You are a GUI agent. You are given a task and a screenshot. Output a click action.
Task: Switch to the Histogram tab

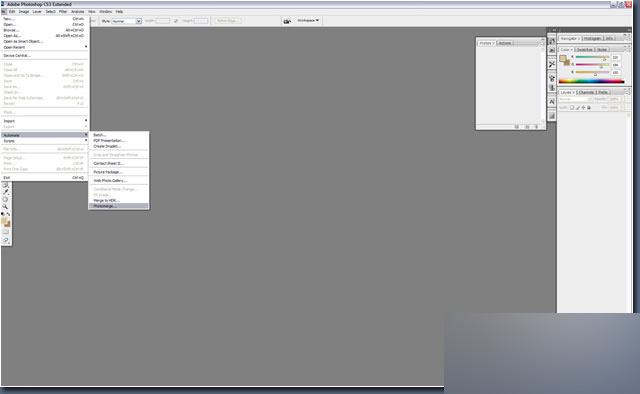point(592,38)
